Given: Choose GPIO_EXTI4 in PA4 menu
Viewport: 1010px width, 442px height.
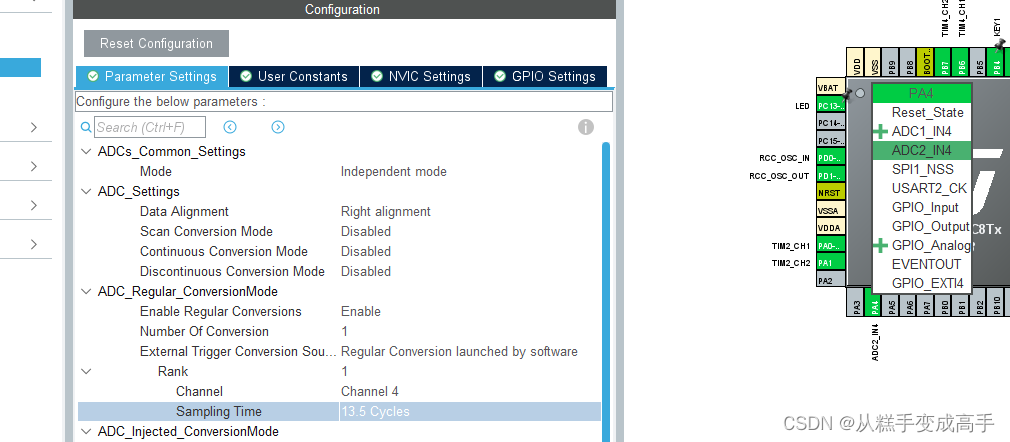Looking at the screenshot, I should click(x=921, y=283).
